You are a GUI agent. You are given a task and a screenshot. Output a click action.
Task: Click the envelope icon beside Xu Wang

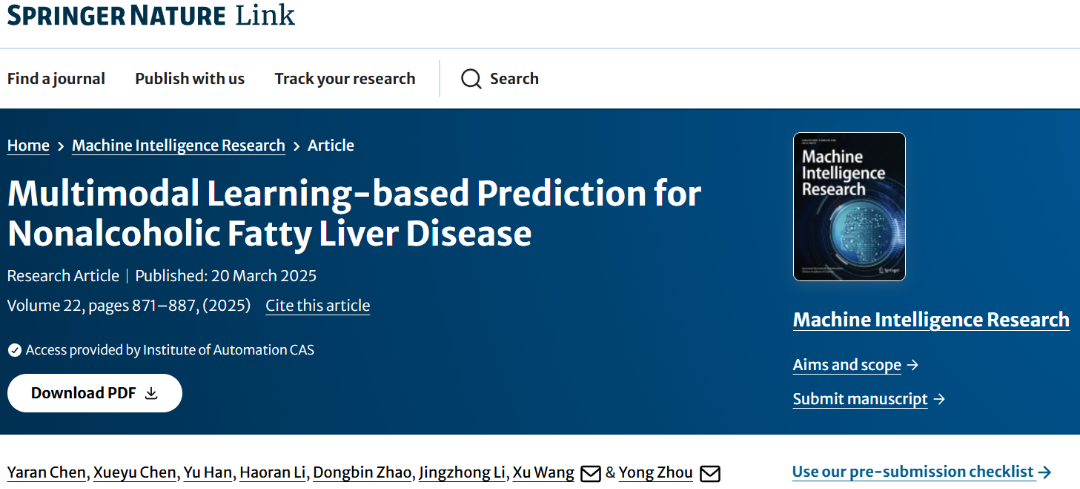(590, 473)
